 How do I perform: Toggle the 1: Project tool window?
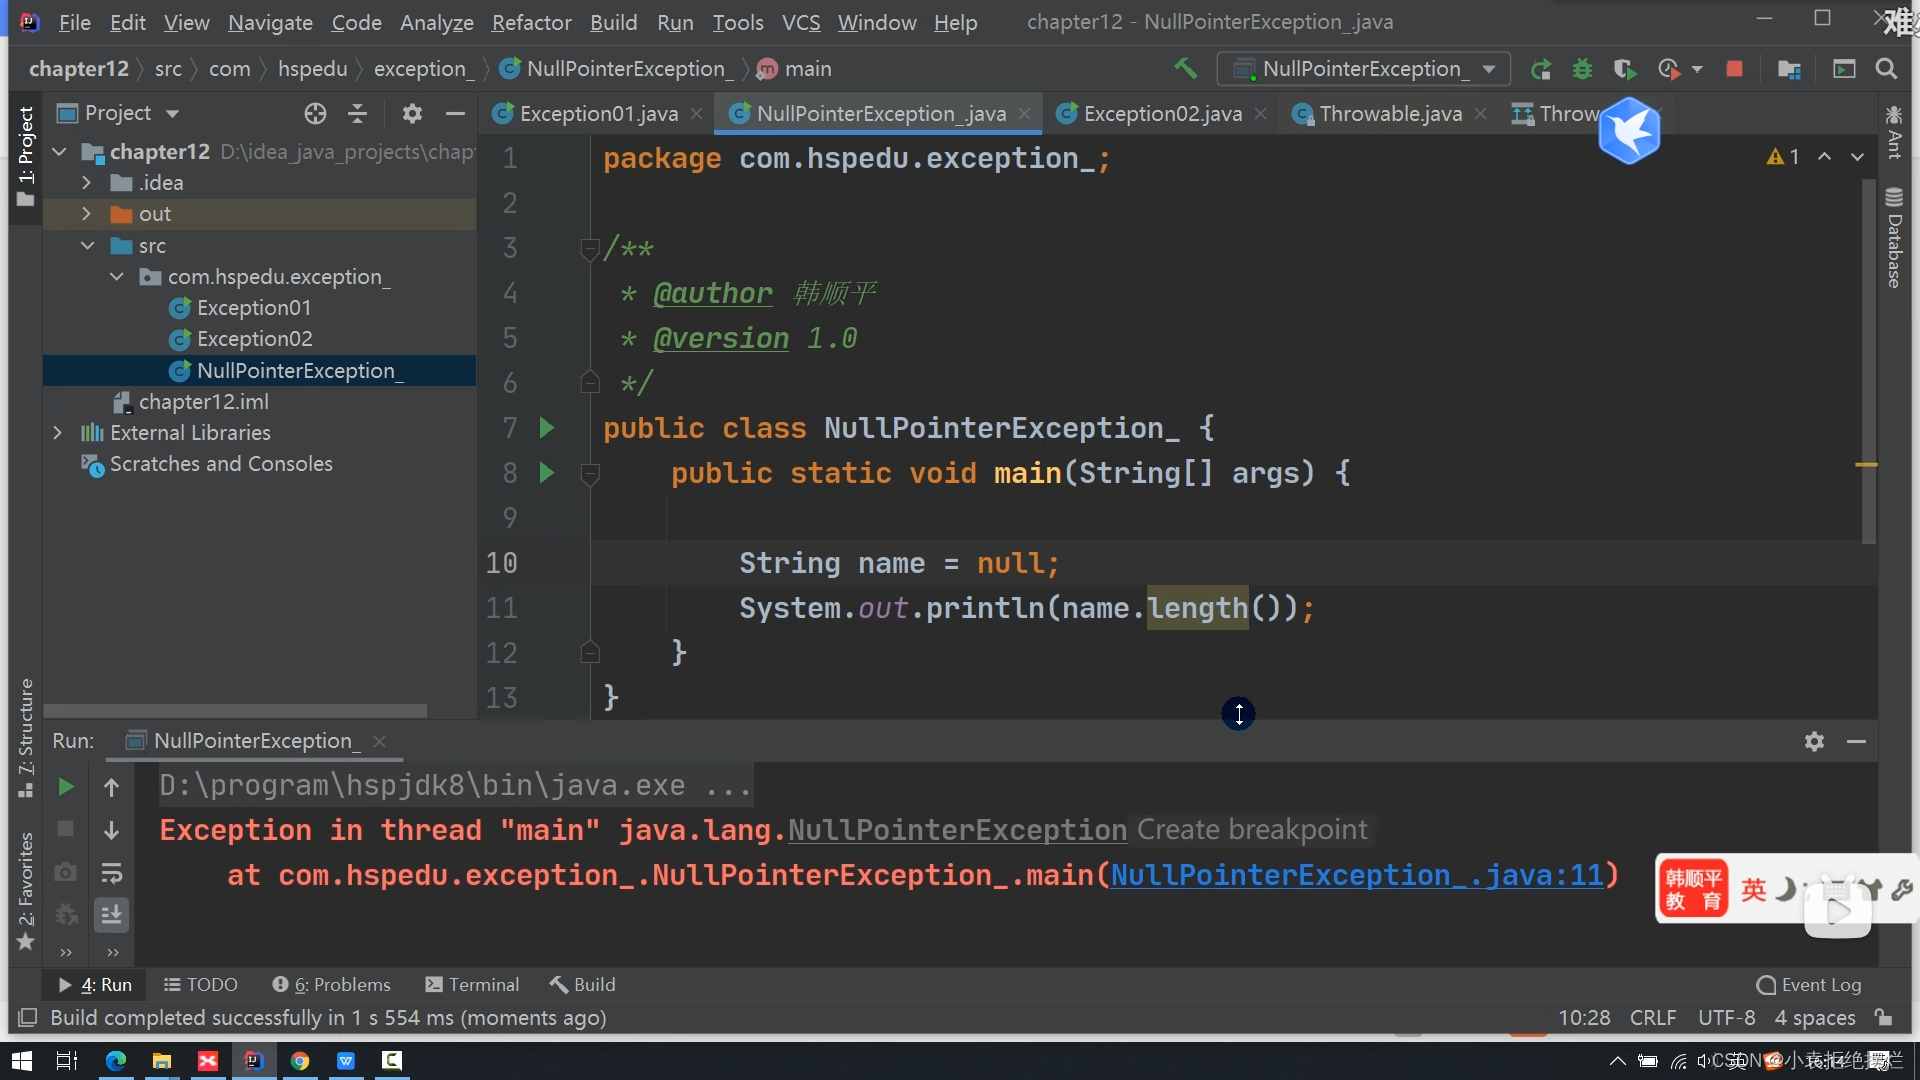click(26, 157)
